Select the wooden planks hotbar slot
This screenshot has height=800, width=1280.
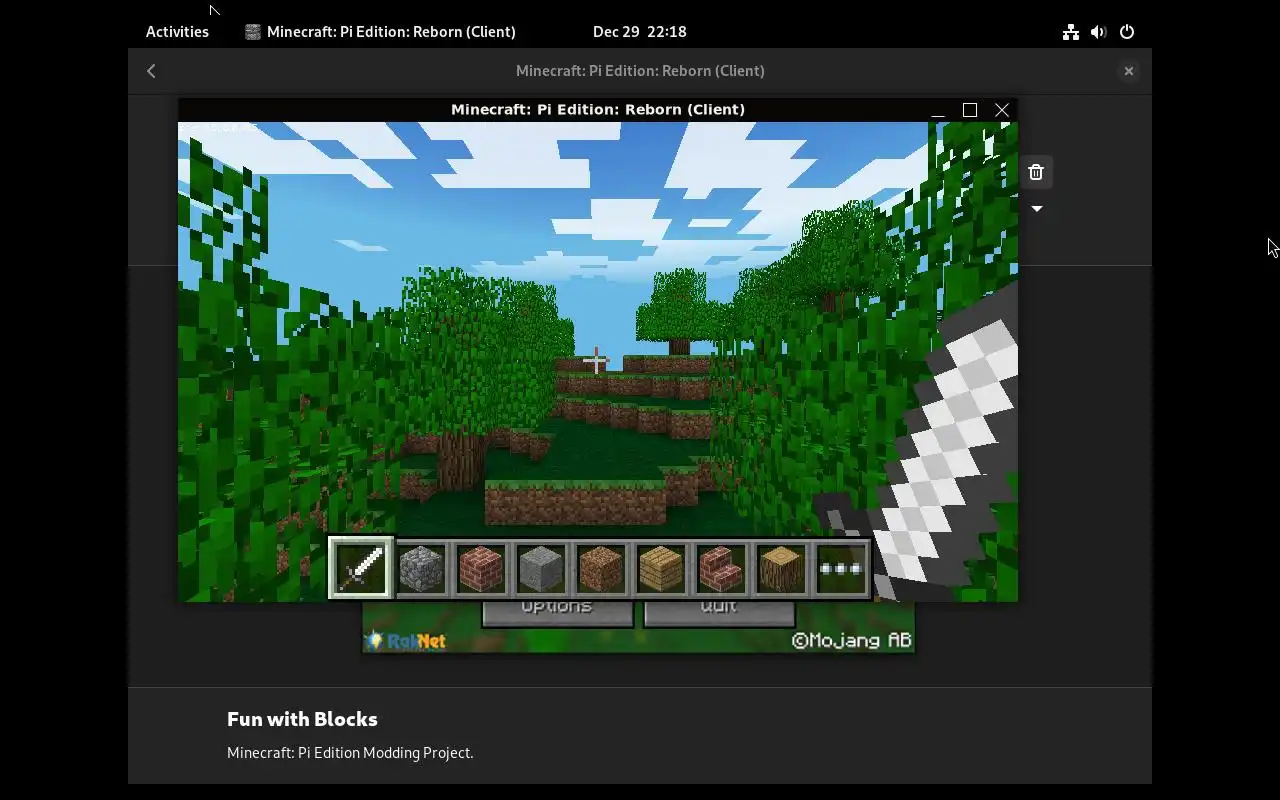point(661,568)
